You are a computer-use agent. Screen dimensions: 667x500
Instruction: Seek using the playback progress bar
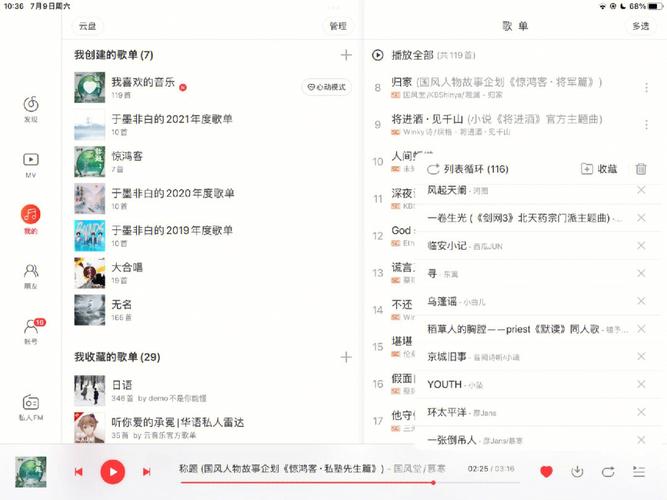[x=350, y=483]
